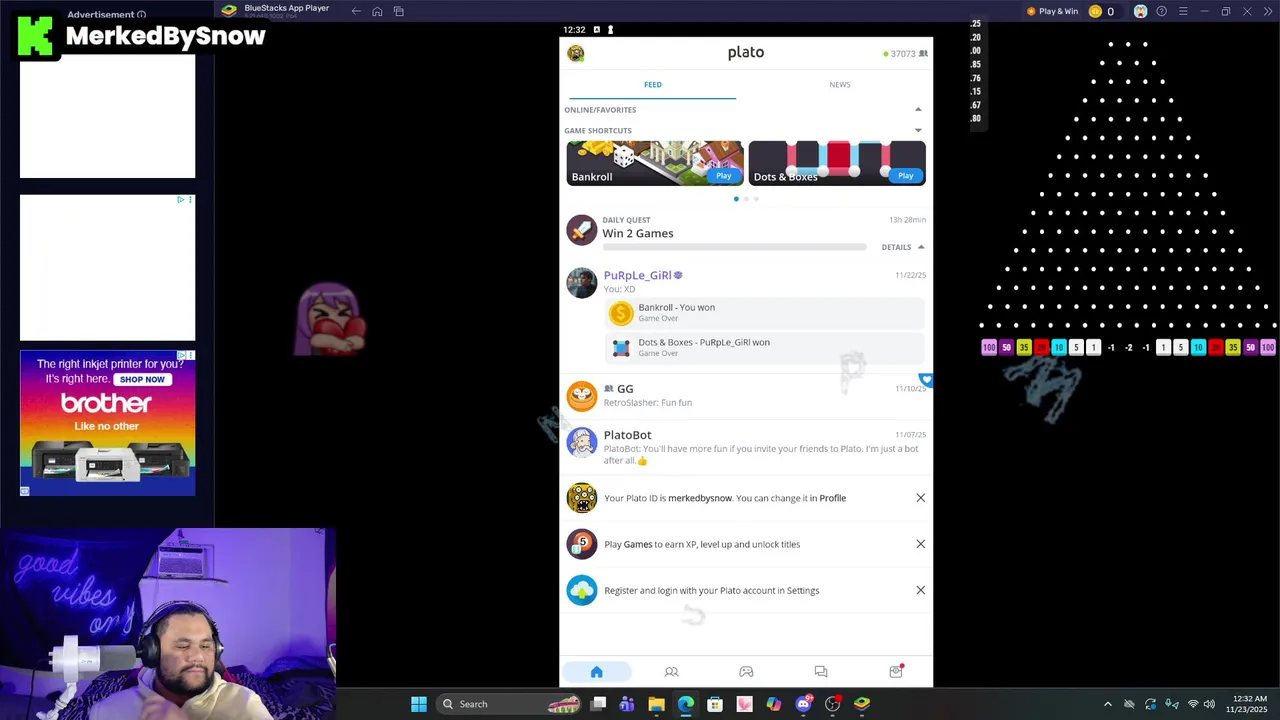
Task: Collapse the ONLINE/FAVORITES section
Action: (918, 110)
